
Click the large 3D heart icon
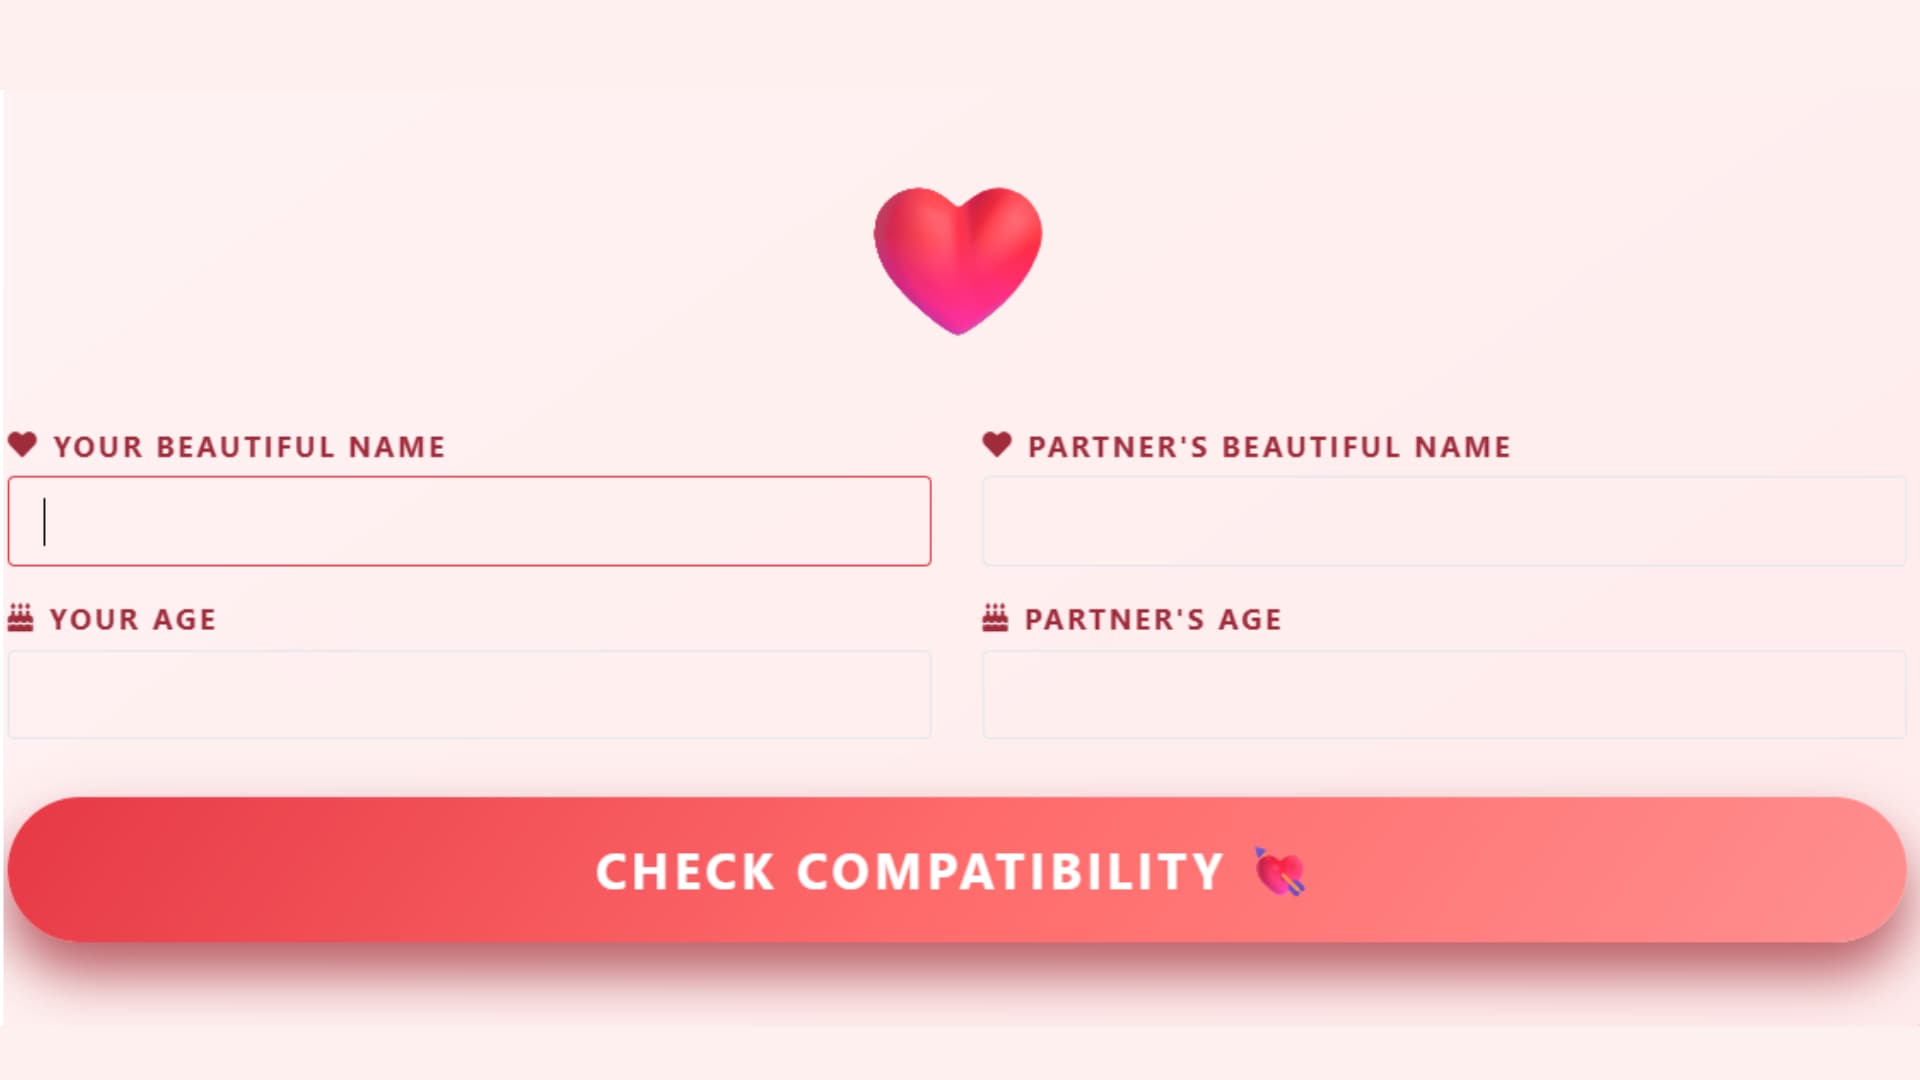point(957,259)
